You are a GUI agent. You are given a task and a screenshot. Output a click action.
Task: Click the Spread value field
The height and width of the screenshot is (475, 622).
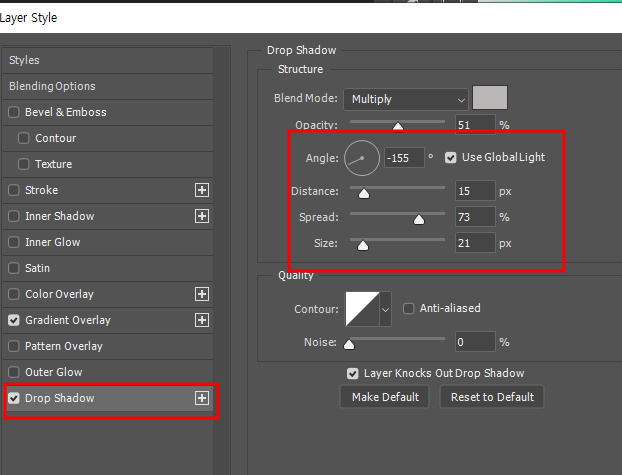(x=475, y=217)
